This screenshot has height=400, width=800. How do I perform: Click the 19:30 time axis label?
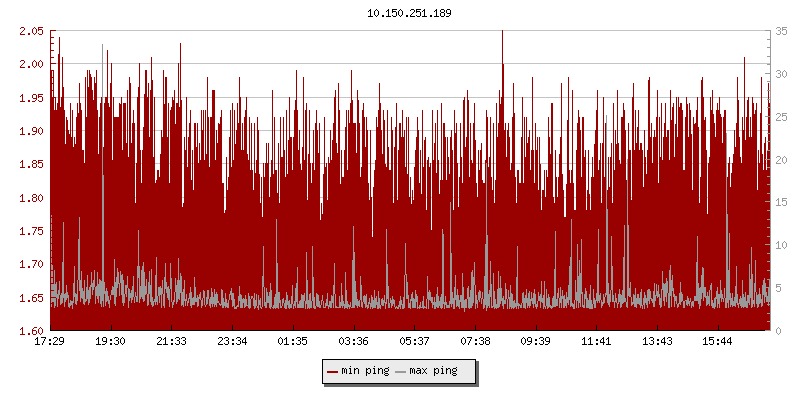click(110, 341)
